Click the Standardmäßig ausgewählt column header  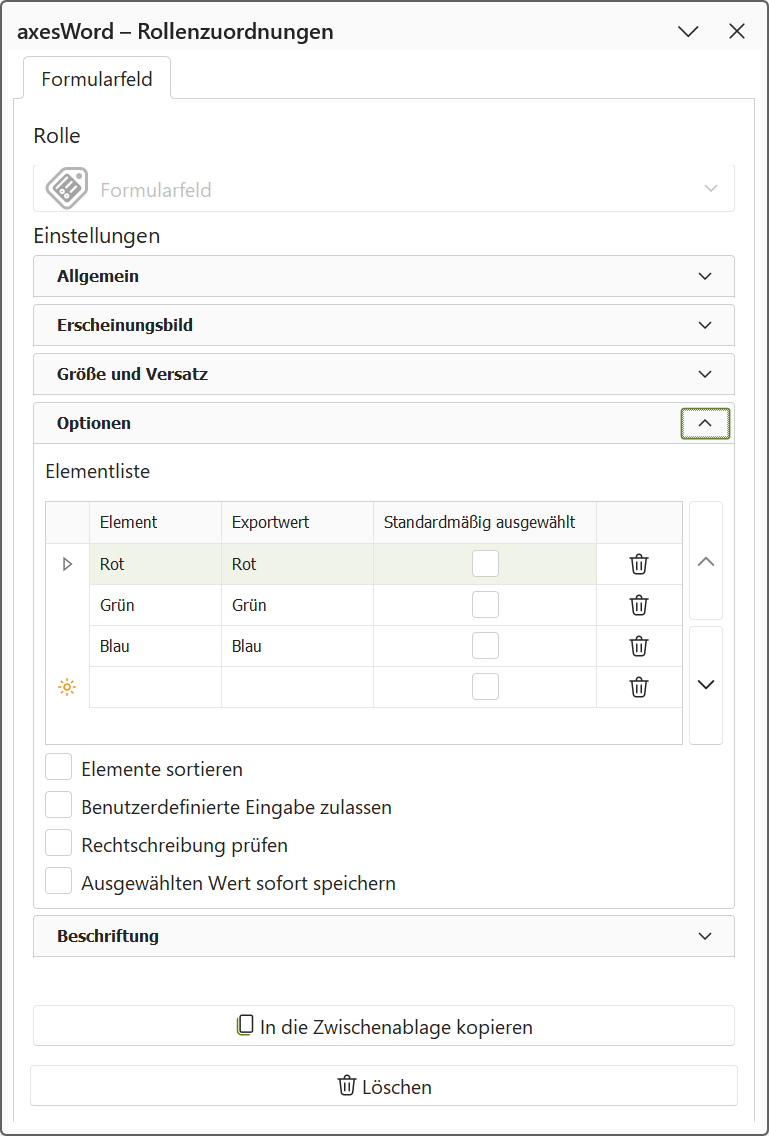point(485,522)
